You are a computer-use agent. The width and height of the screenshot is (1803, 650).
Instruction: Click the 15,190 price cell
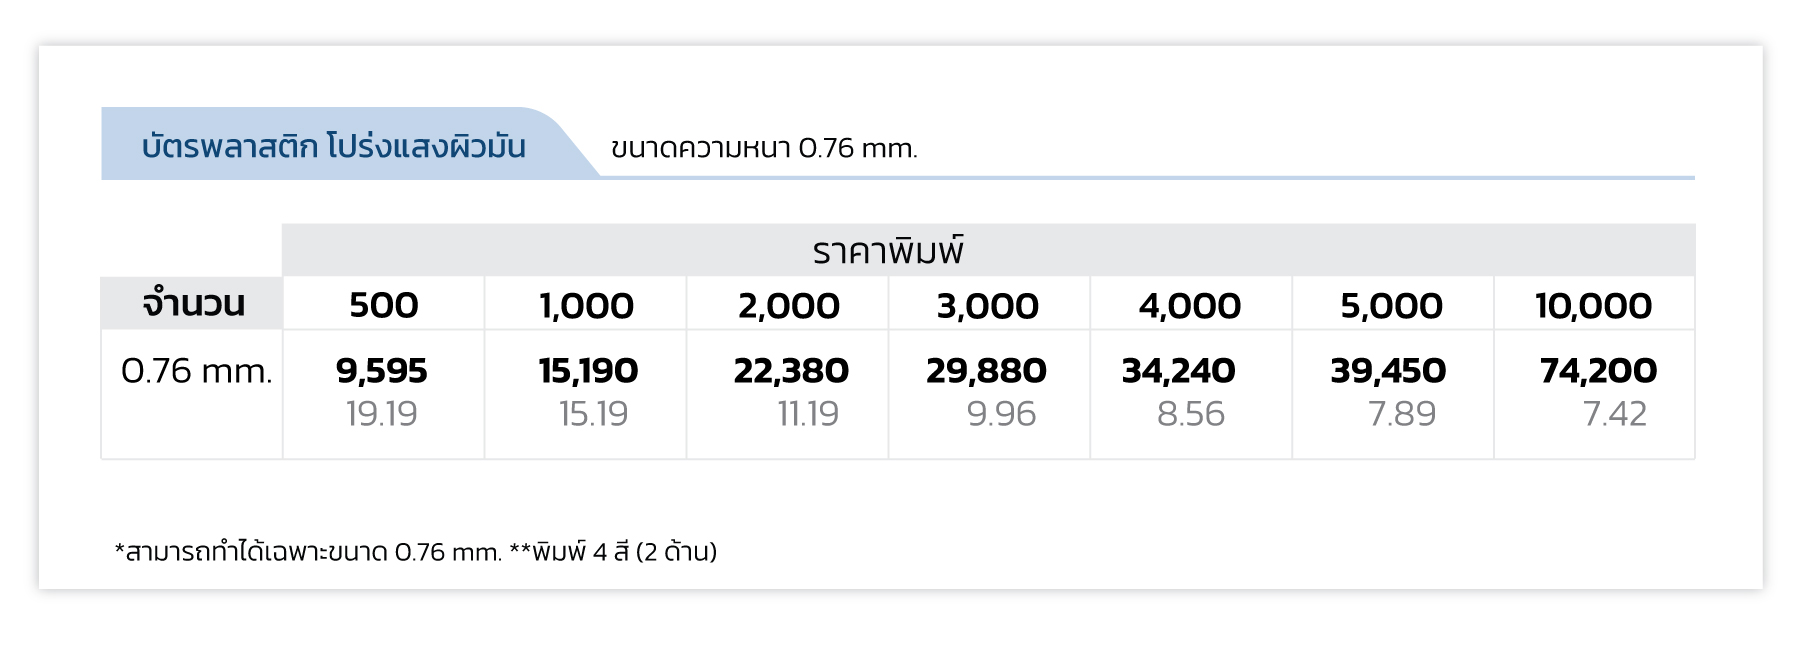tap(586, 394)
